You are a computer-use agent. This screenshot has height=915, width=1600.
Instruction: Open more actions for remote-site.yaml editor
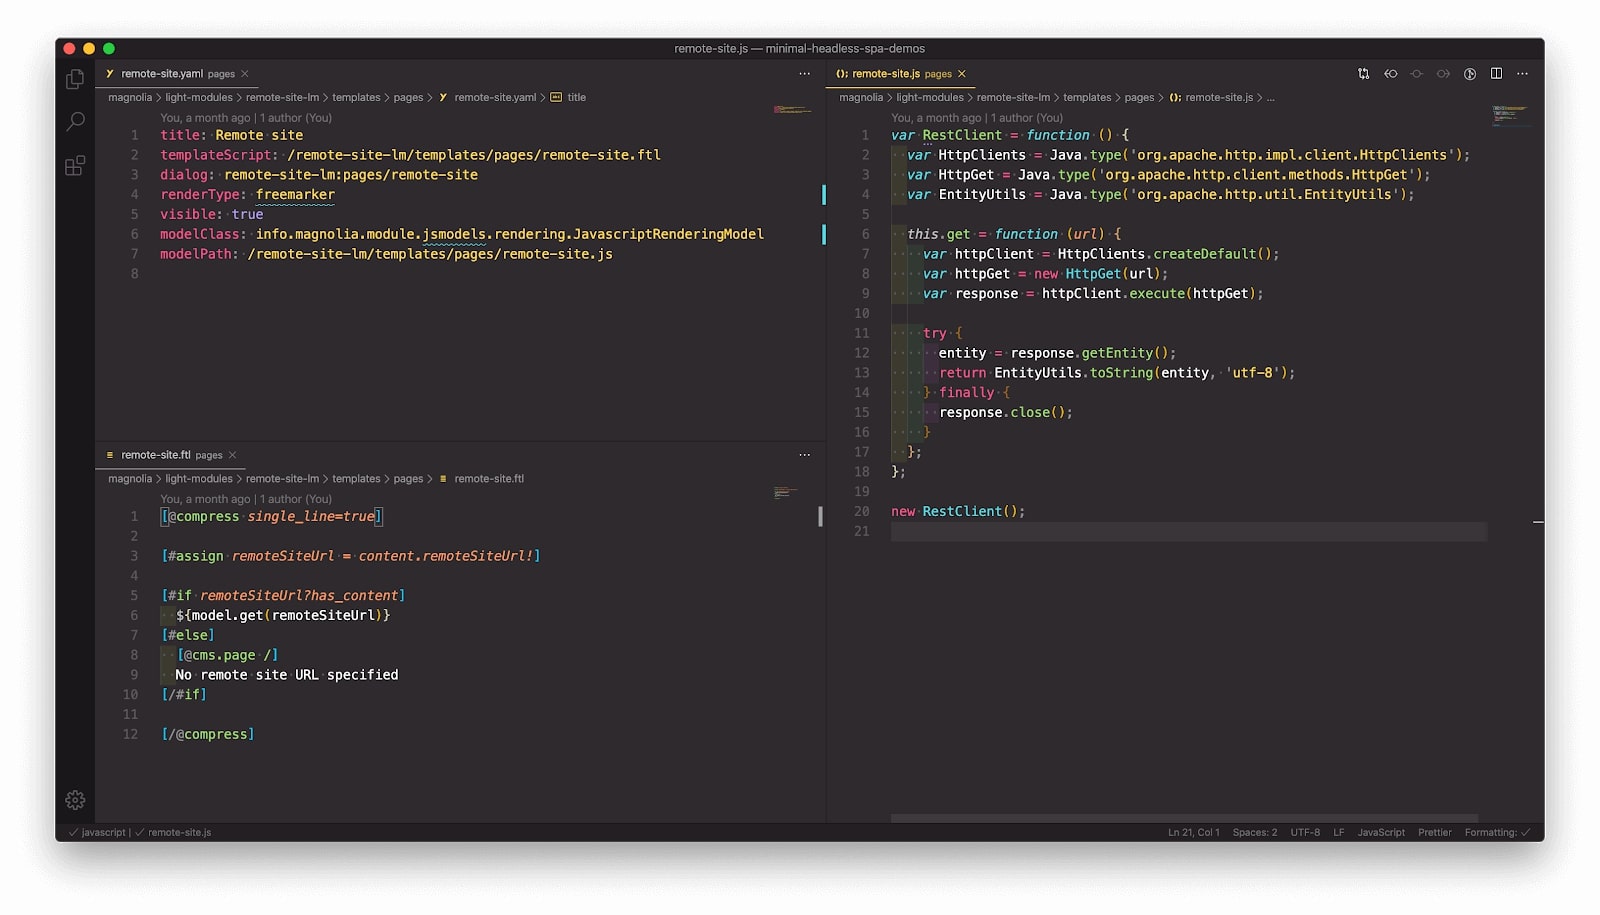[804, 74]
